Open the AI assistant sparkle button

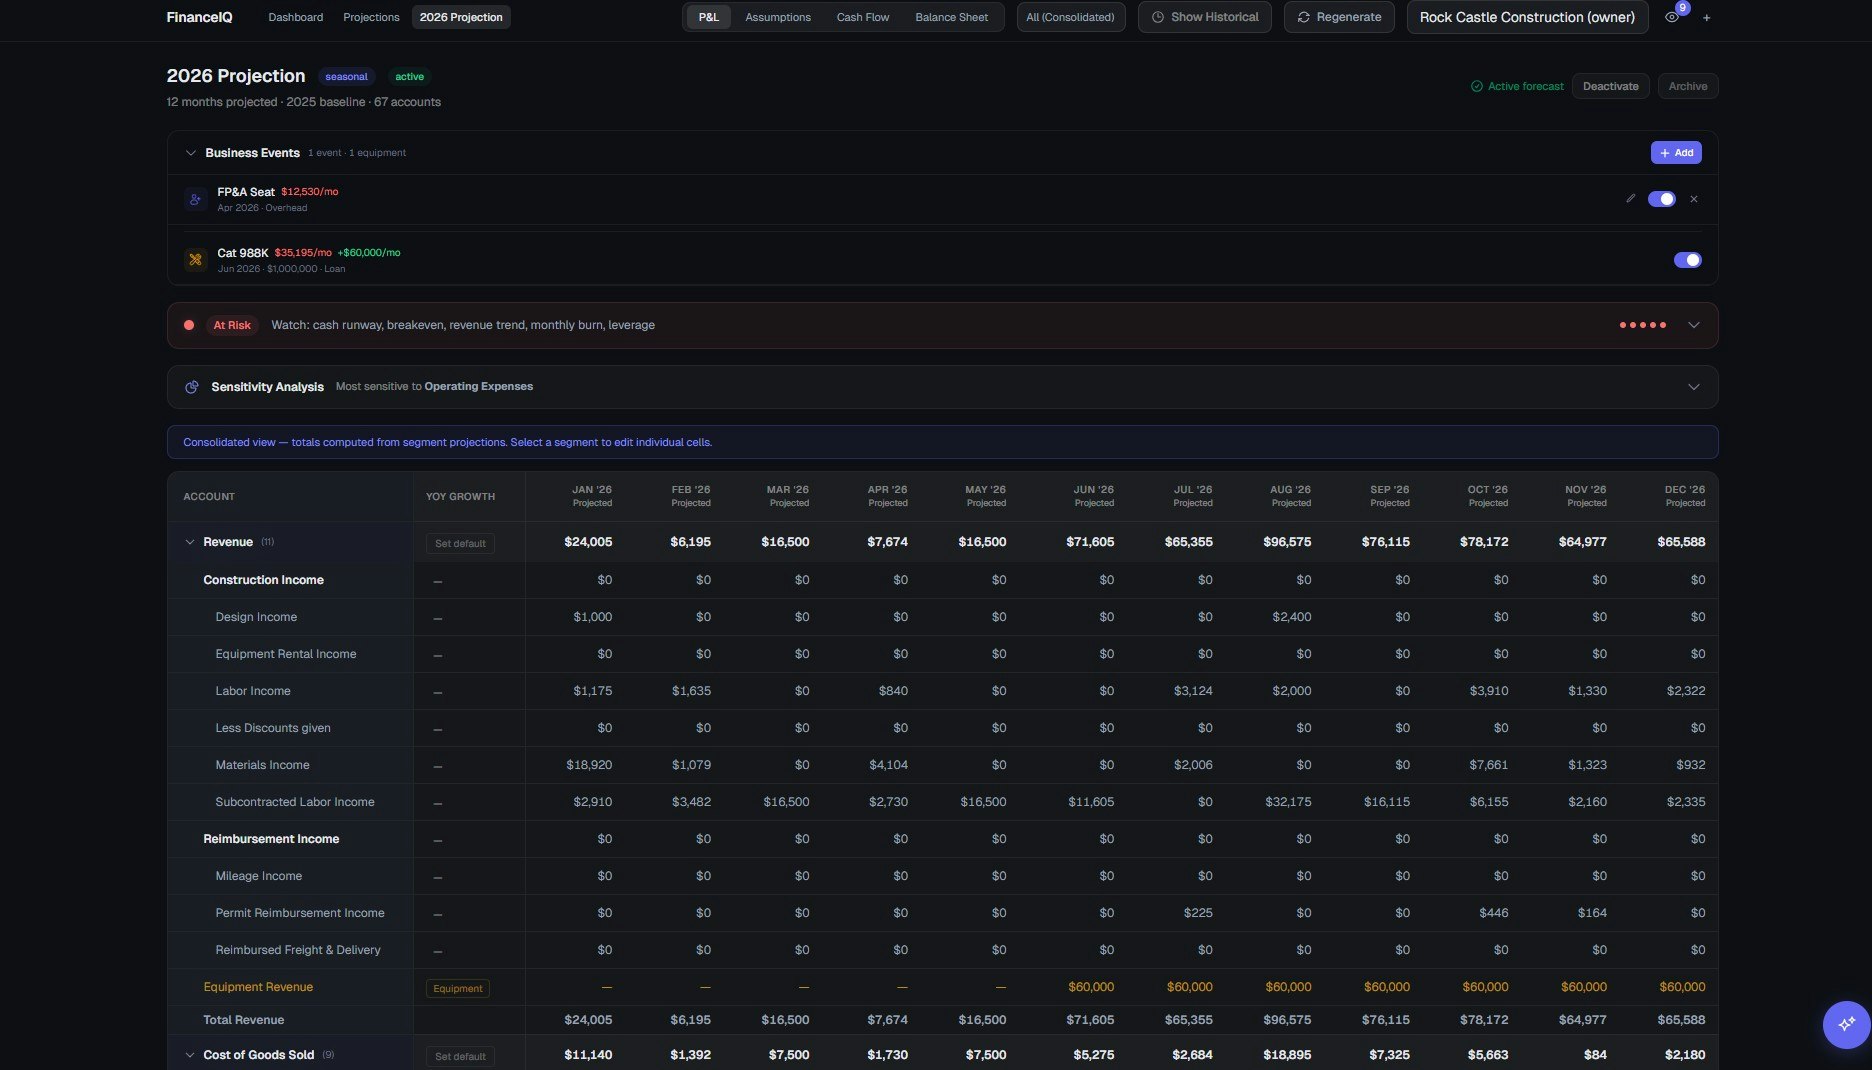pos(1846,1024)
